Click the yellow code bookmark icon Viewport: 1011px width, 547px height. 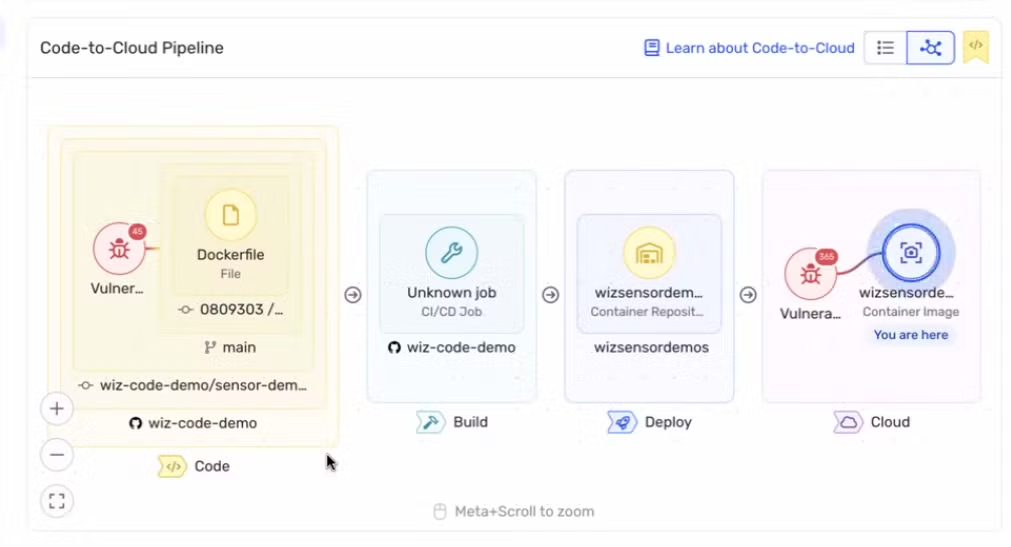coord(975,47)
